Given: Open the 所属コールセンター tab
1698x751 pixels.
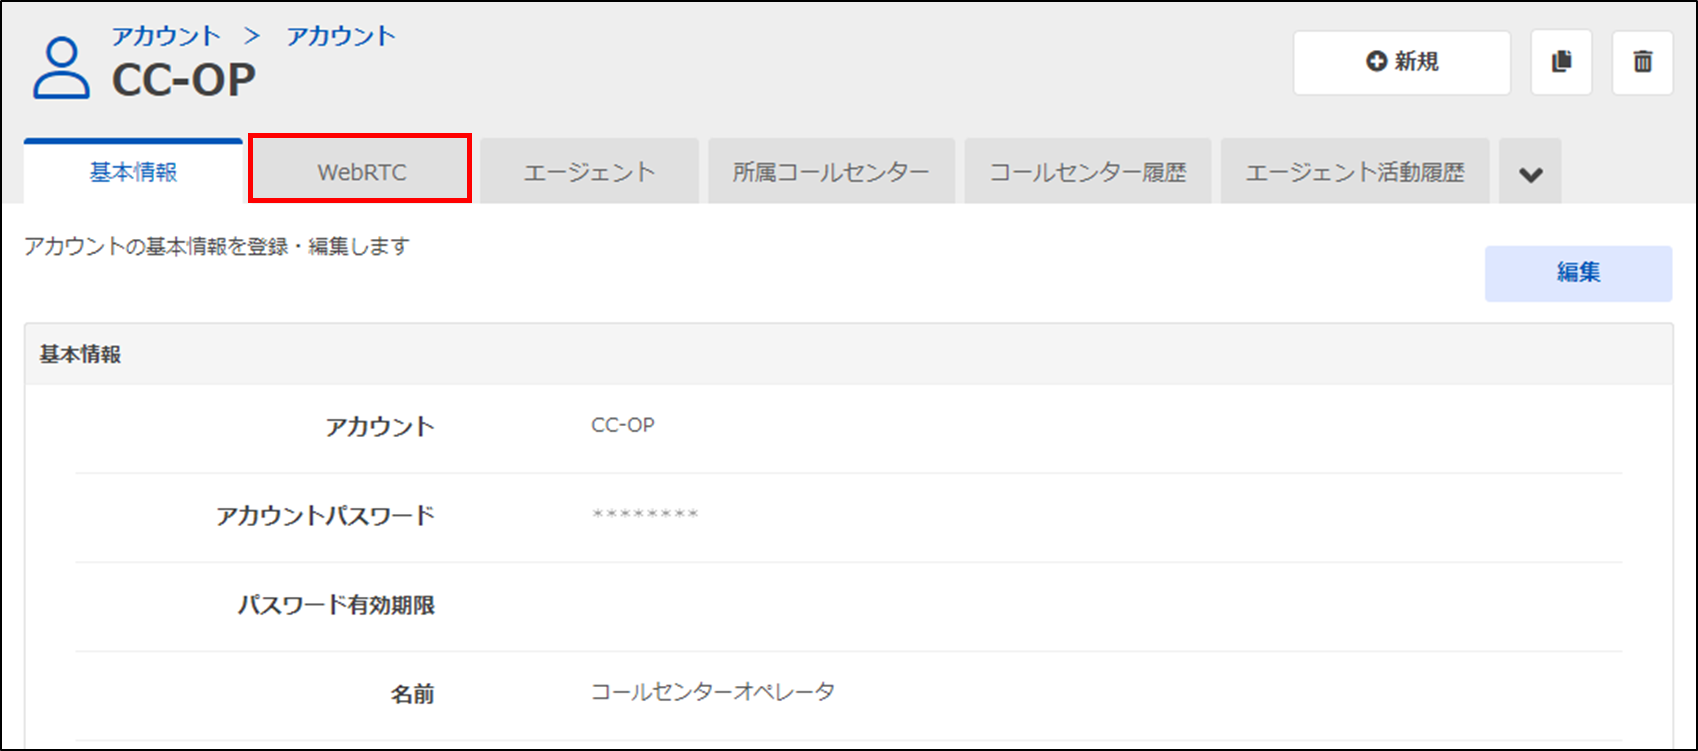Looking at the screenshot, I should 831,172.
